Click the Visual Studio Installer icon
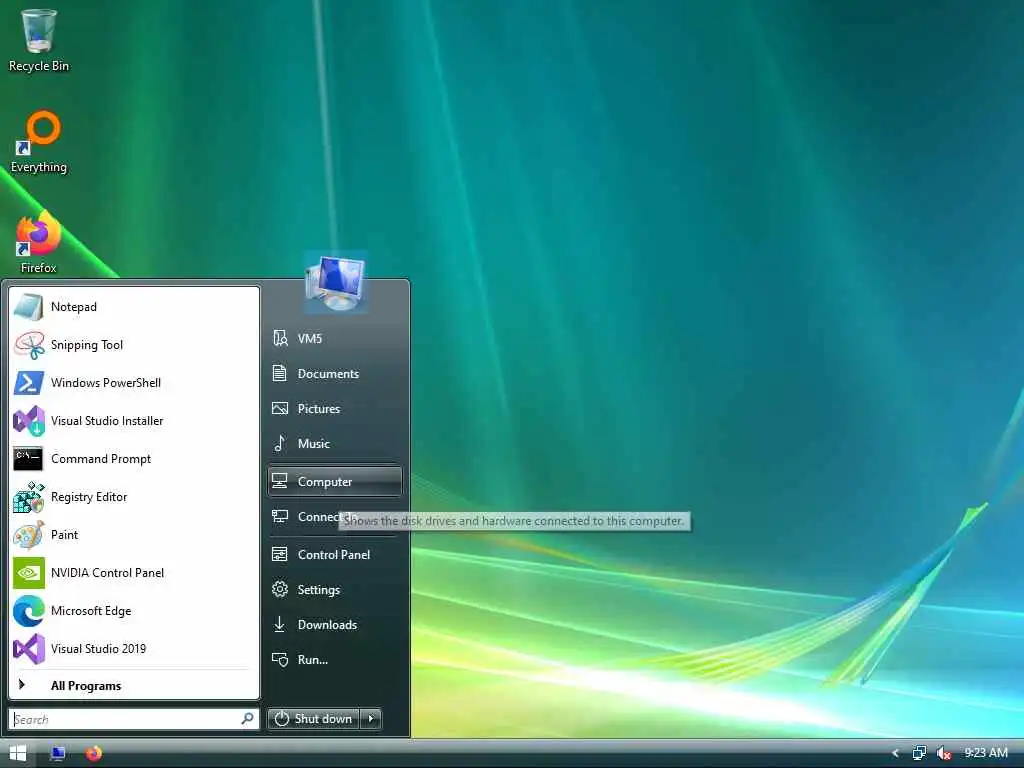Viewport: 1024px width, 768px height. pyautogui.click(x=28, y=421)
